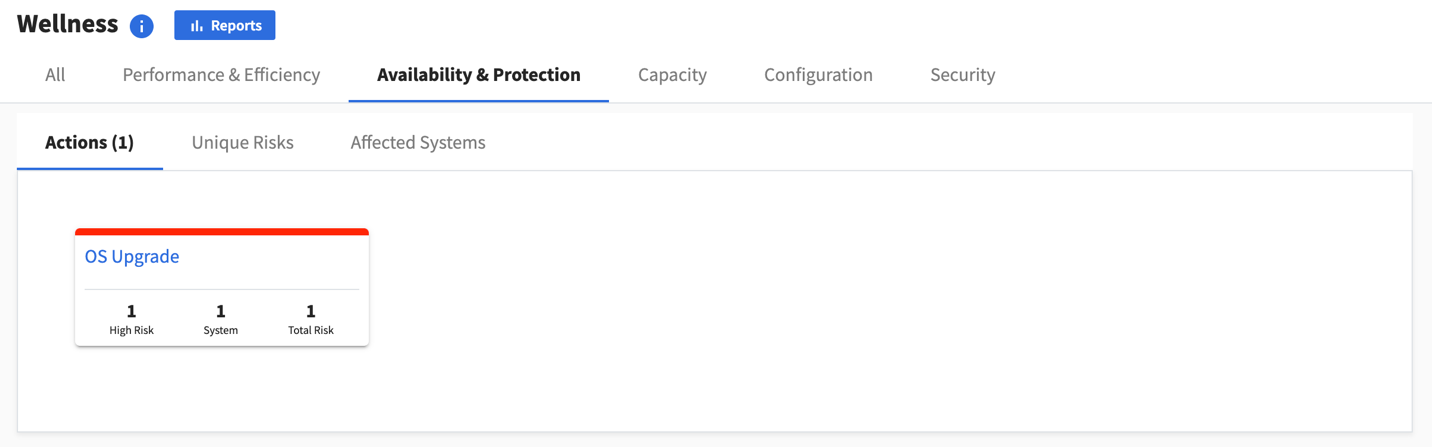
Task: Open the Configuration tab
Action: (x=818, y=75)
